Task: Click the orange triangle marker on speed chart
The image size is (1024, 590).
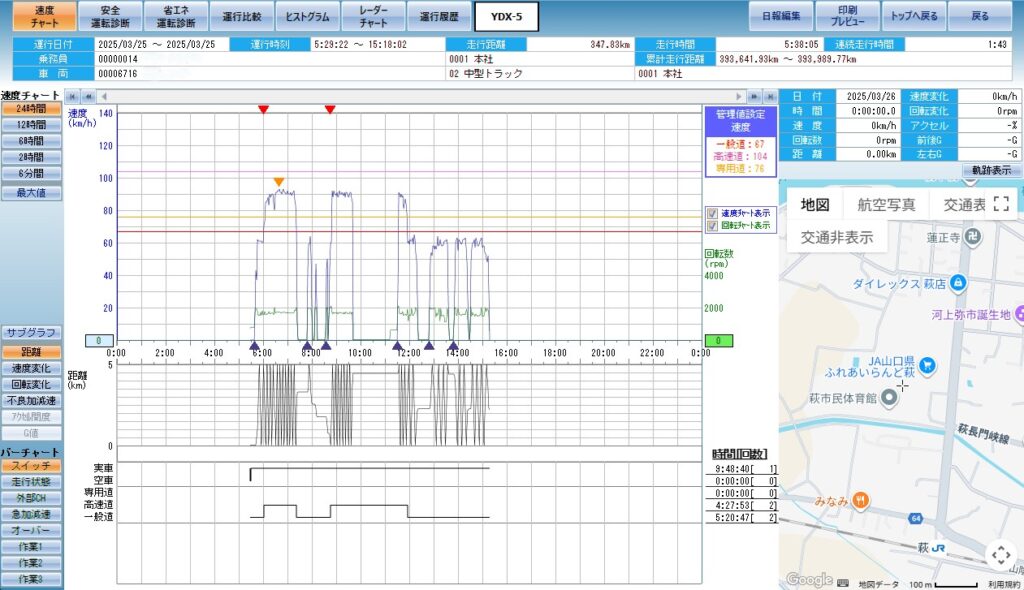Action: (279, 182)
